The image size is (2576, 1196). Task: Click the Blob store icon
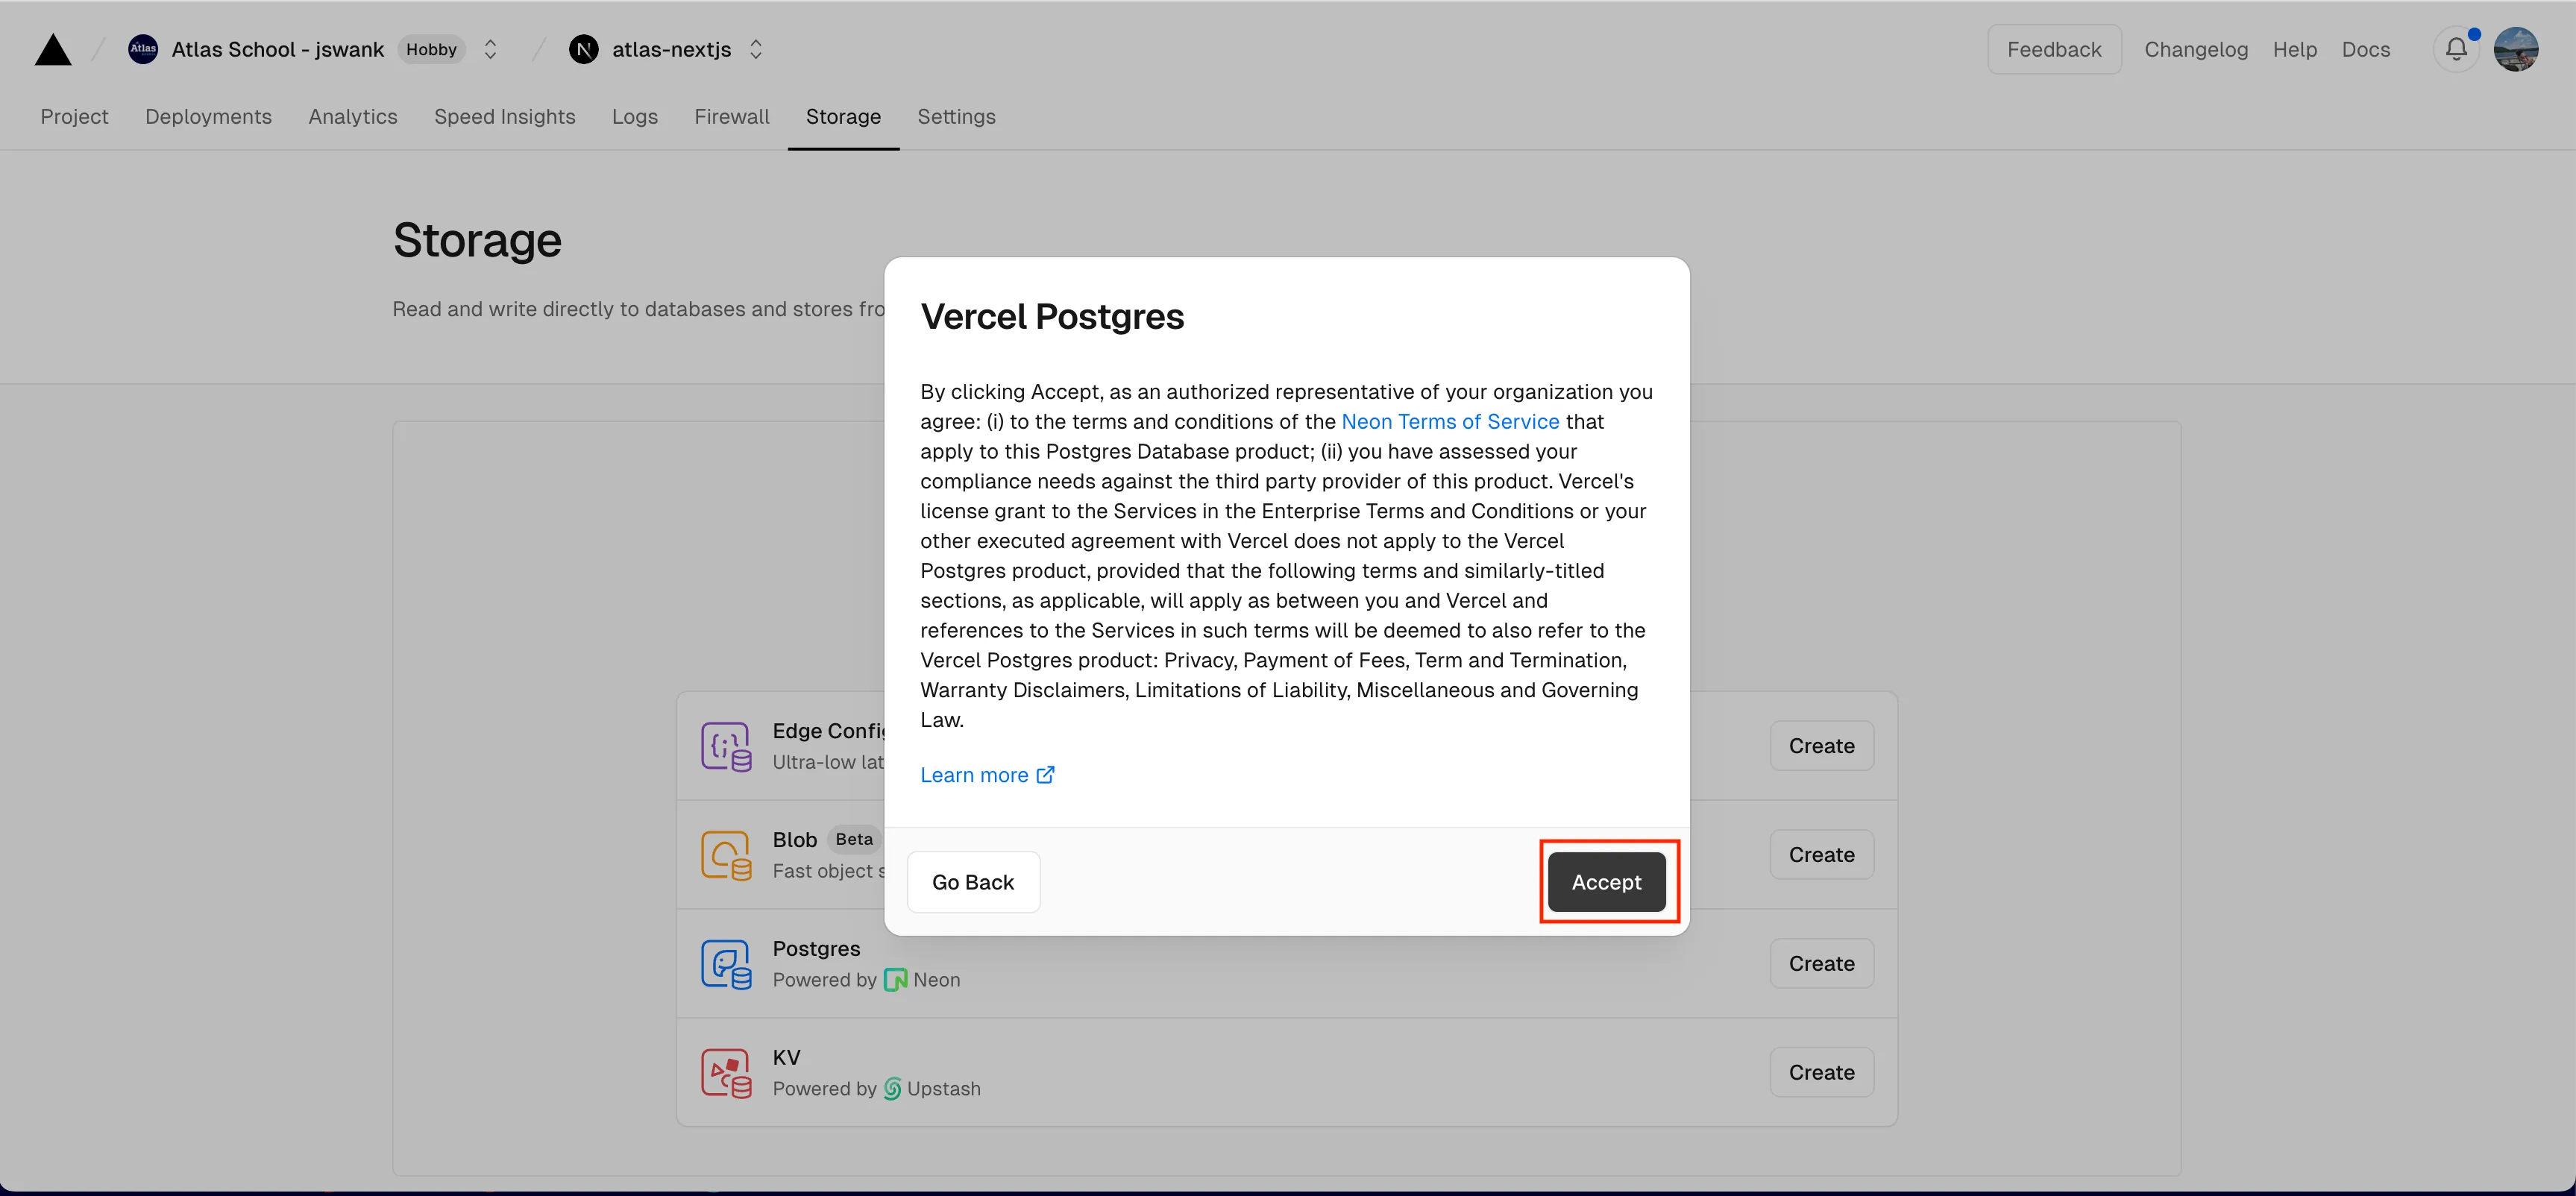point(726,856)
